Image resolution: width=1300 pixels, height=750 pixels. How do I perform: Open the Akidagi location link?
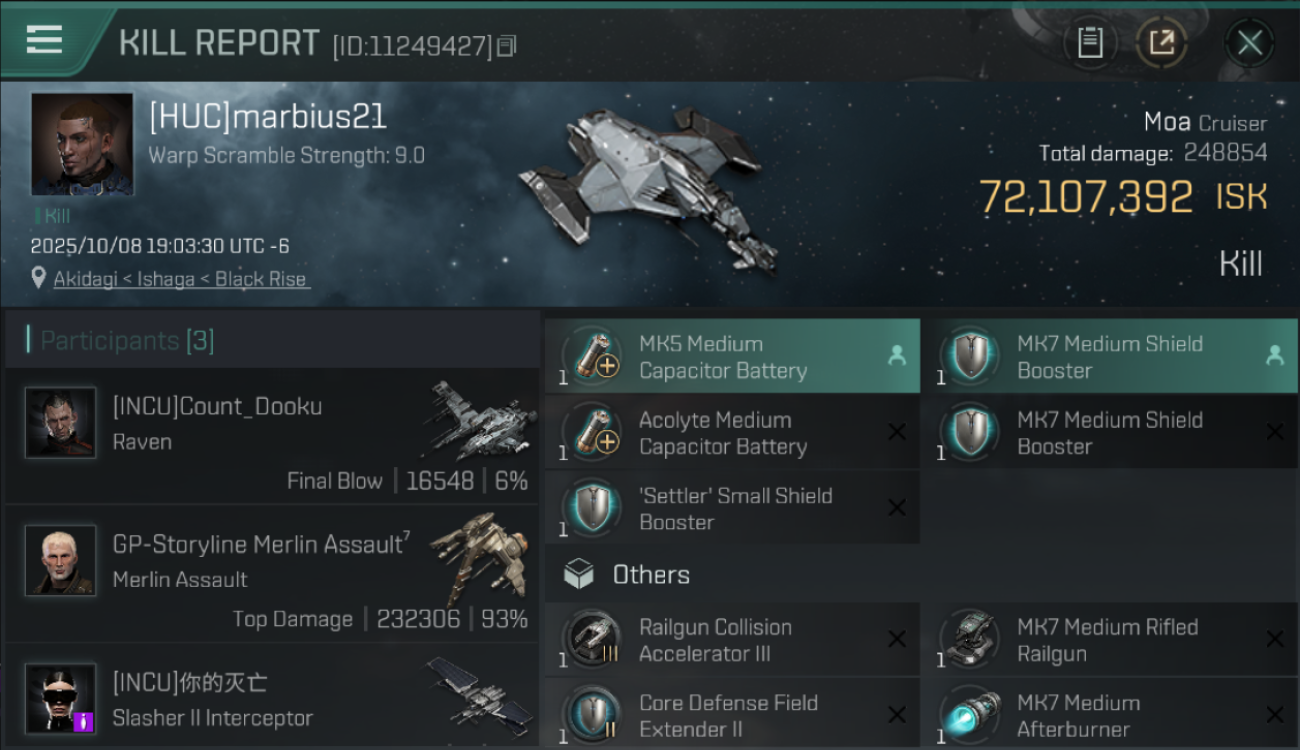click(x=181, y=279)
